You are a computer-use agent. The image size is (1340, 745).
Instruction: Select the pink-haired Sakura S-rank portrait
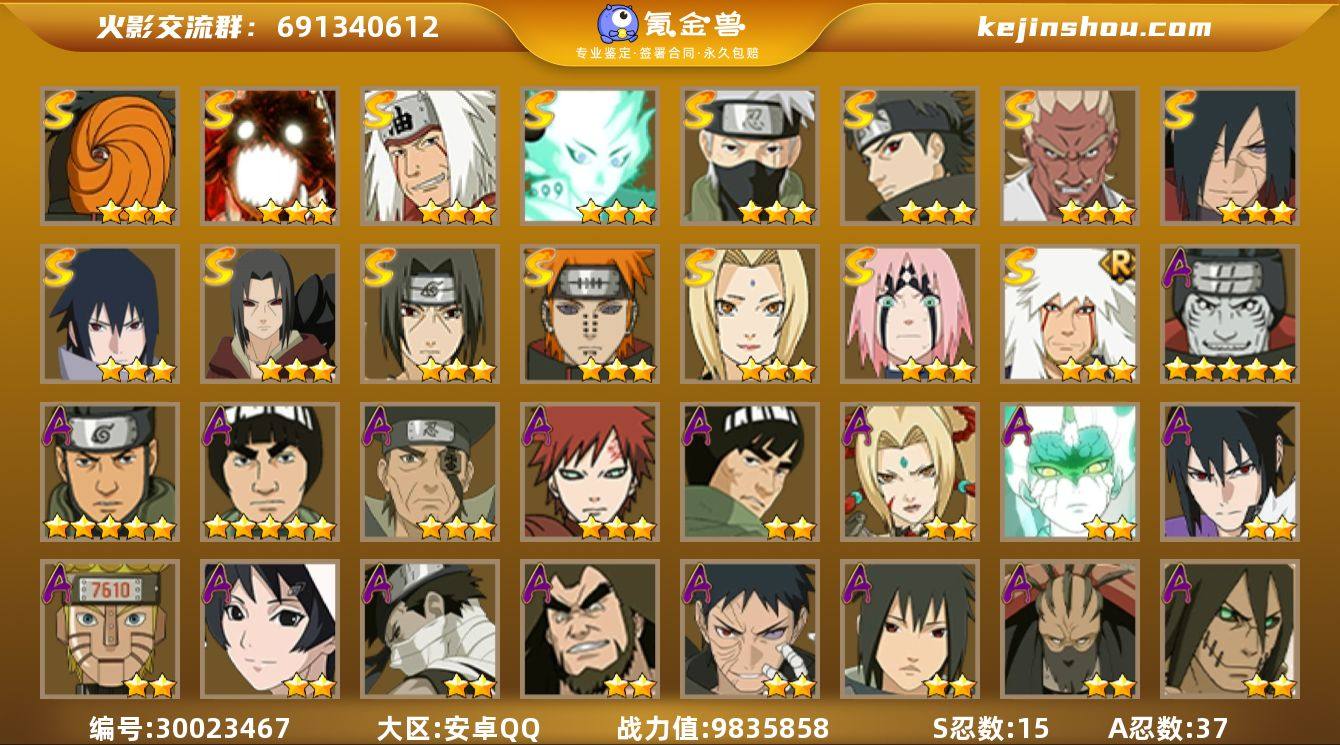click(910, 314)
